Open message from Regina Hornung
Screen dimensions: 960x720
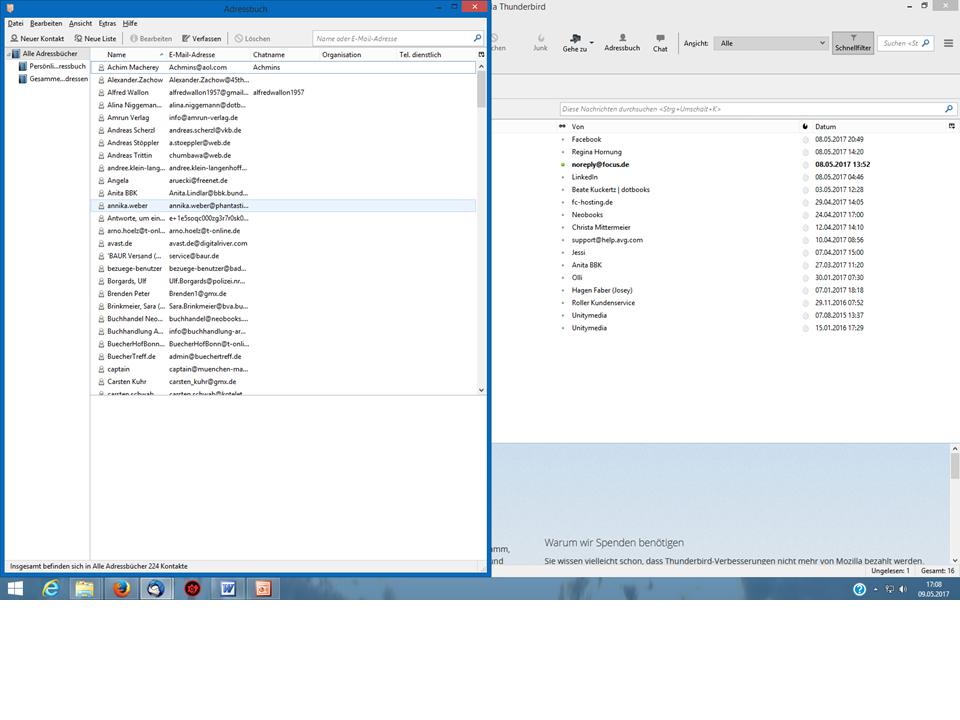[x=596, y=152]
